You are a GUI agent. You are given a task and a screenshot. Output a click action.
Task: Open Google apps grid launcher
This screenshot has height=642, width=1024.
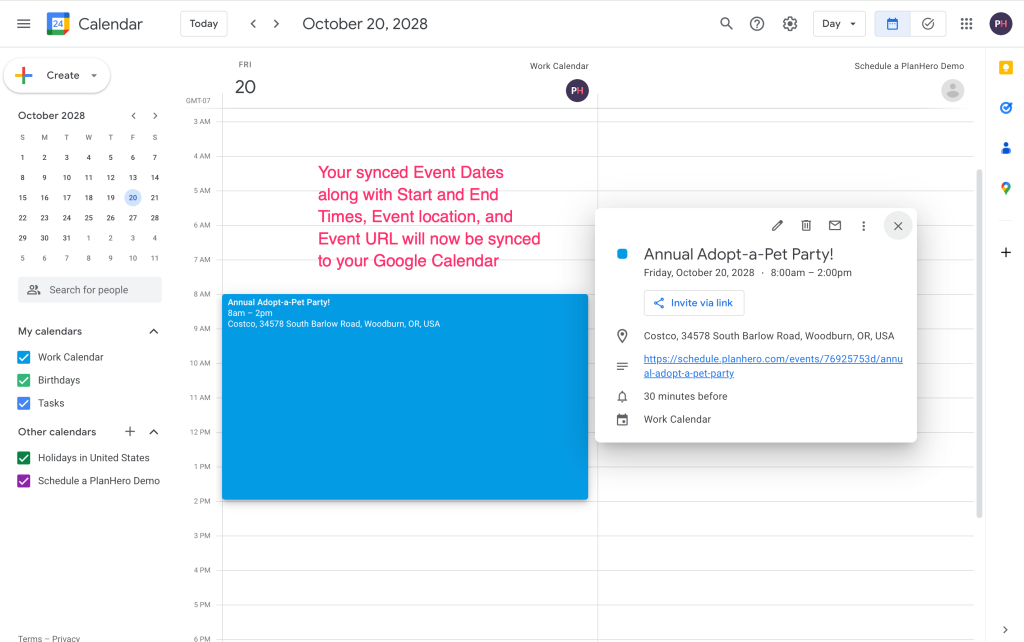[x=966, y=24]
